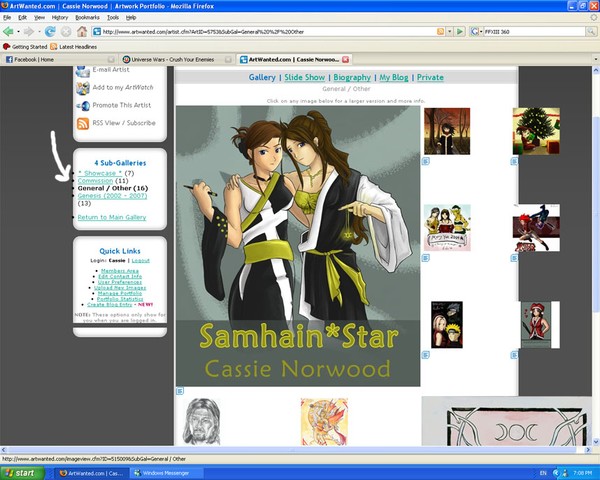Open the My Blog link
The height and width of the screenshot is (480, 600).
(394, 77)
